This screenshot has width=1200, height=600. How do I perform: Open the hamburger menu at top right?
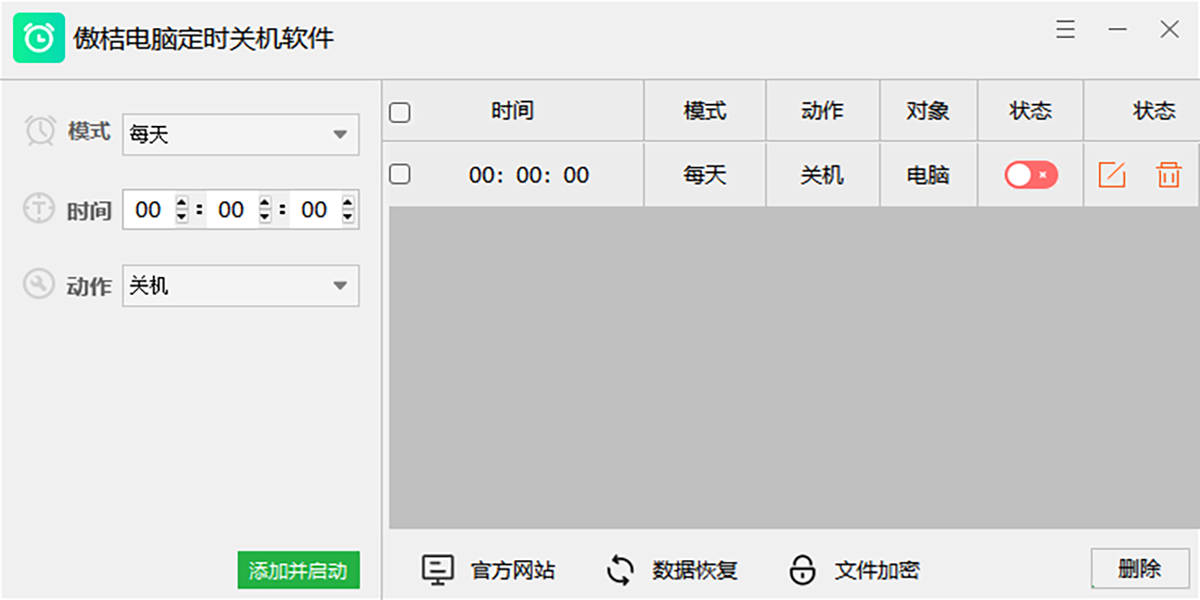pyautogui.click(x=1065, y=30)
